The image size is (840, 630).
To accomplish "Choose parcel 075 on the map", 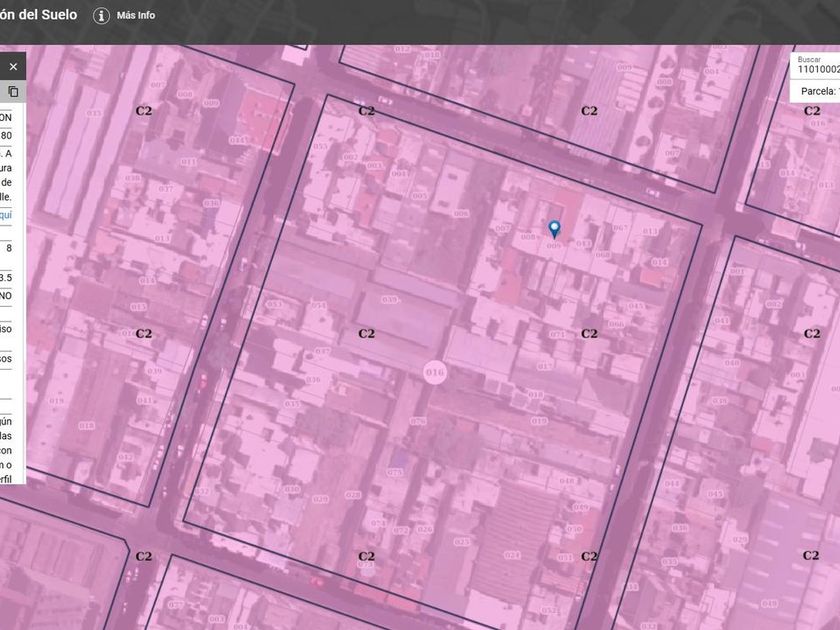I will tap(394, 472).
